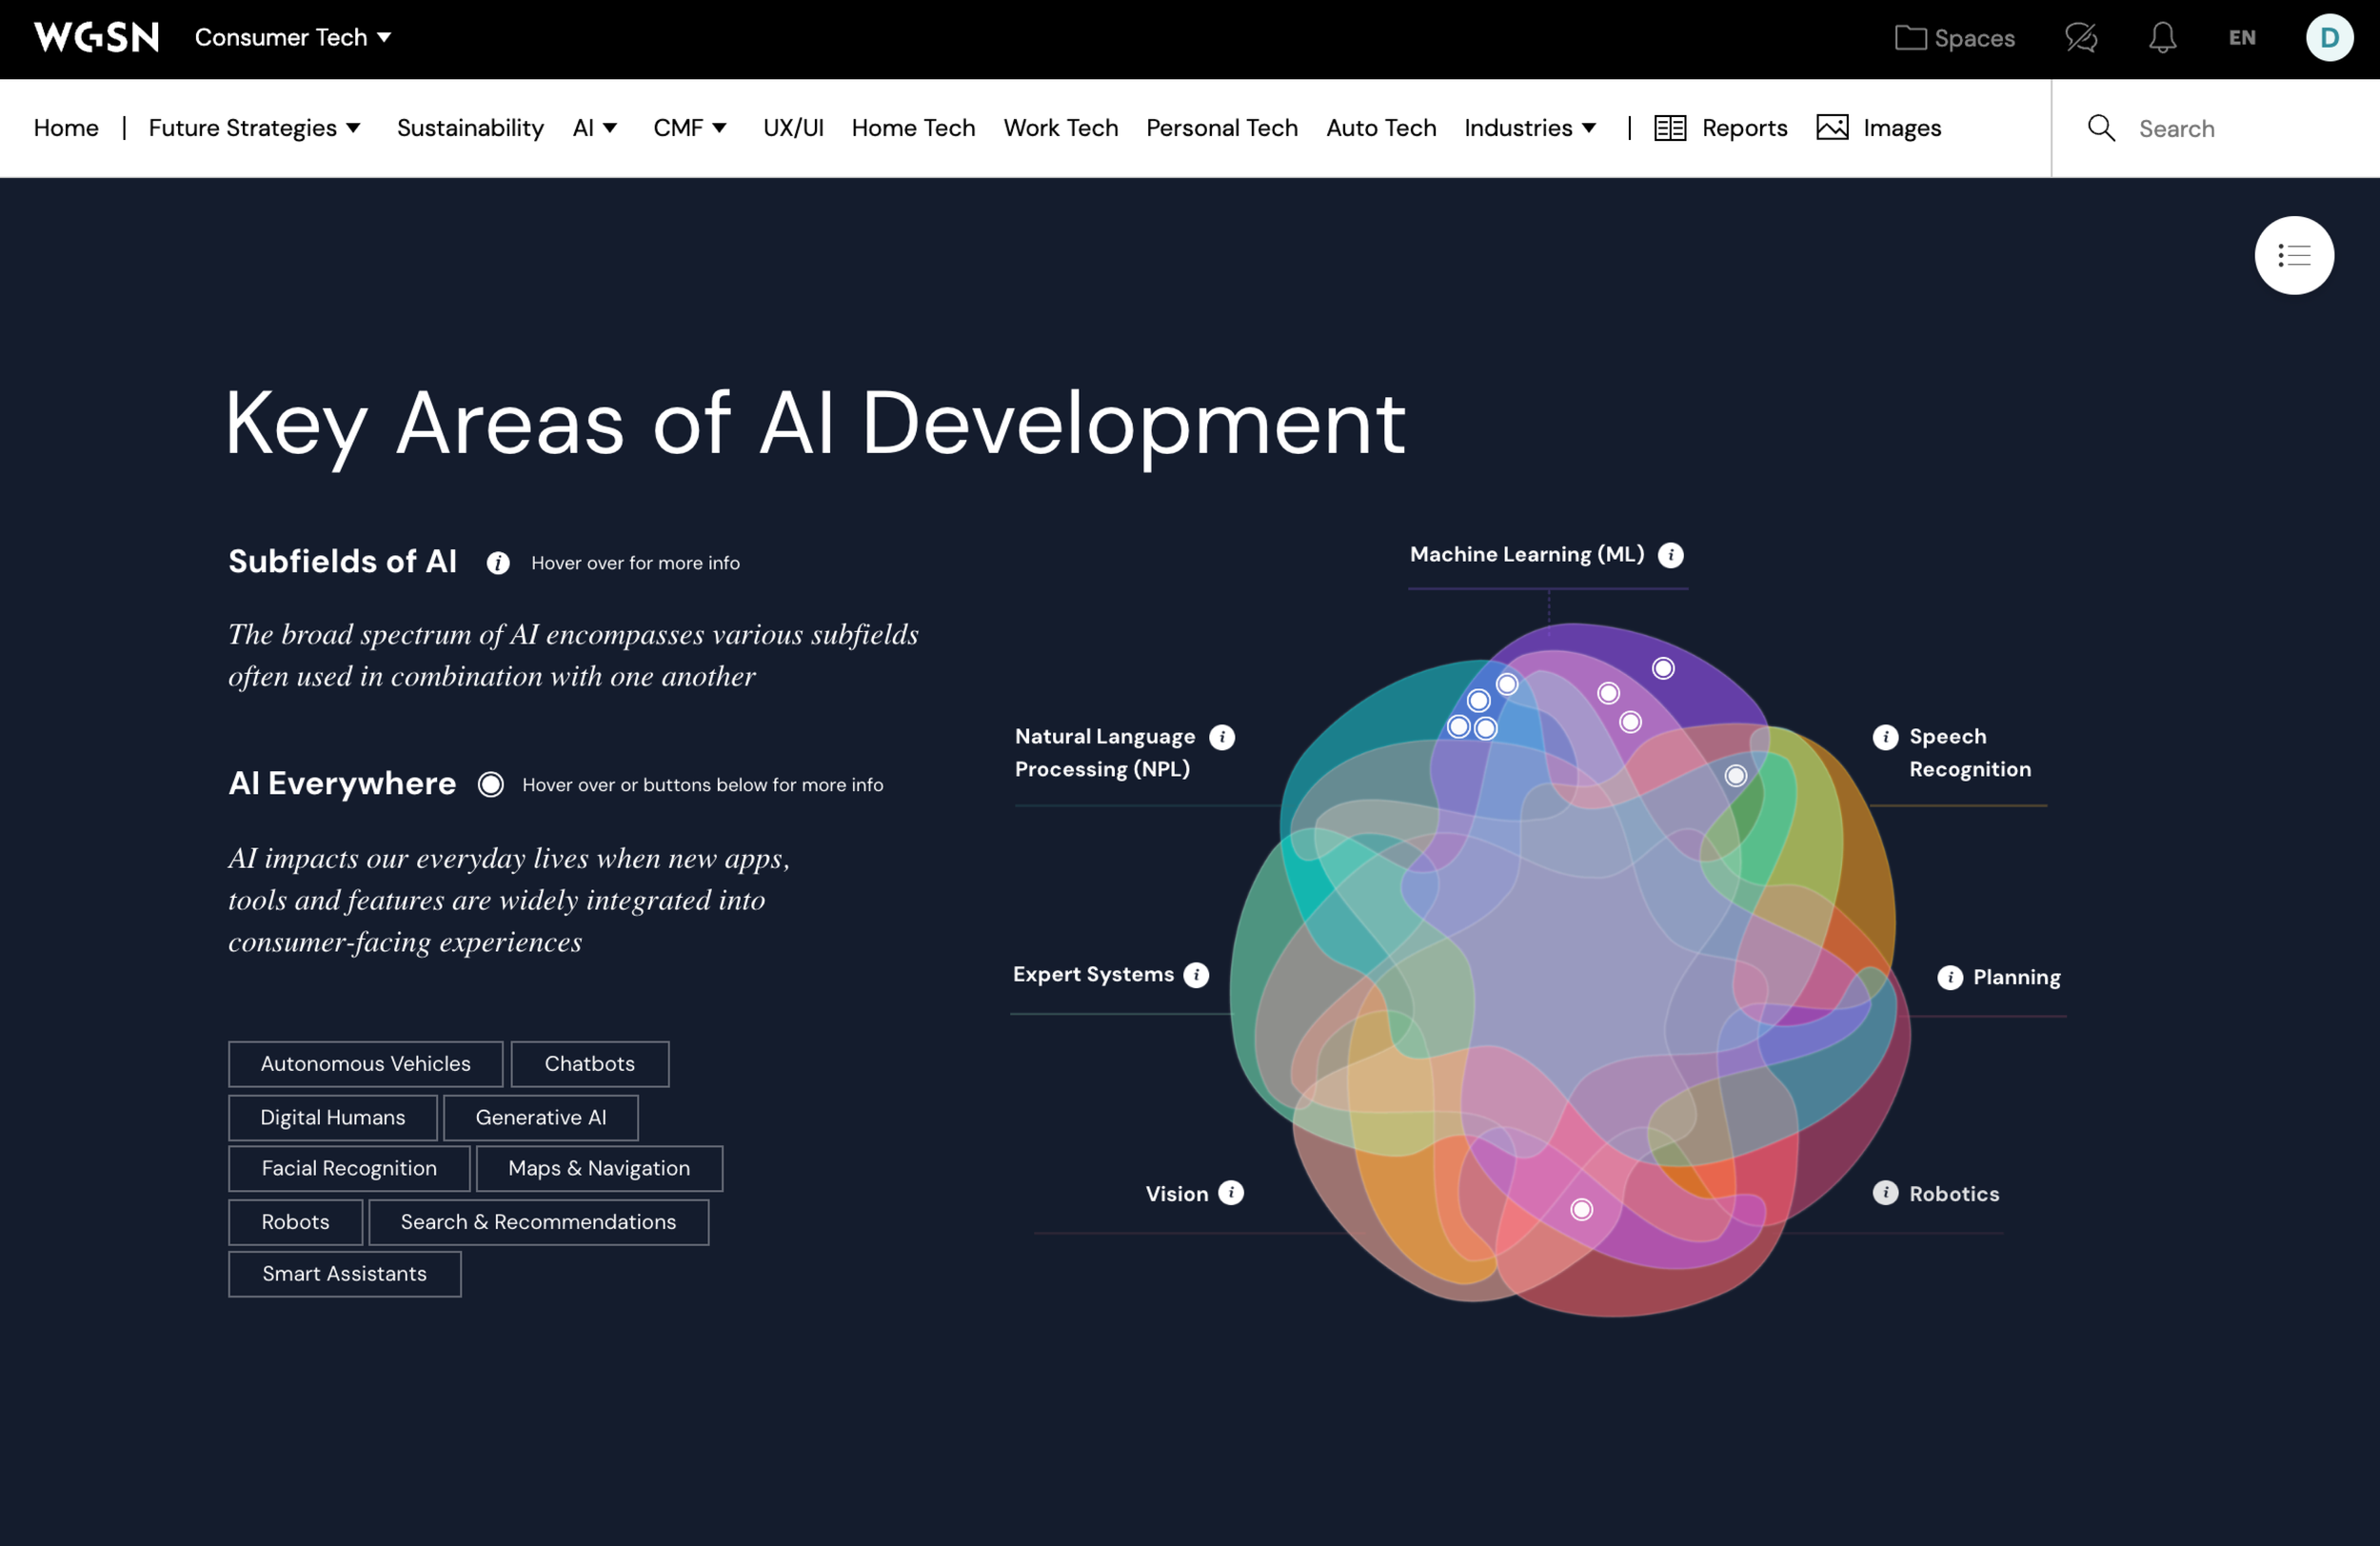
Task: Expand the Consumer Tech dropdown
Action: pos(292,38)
